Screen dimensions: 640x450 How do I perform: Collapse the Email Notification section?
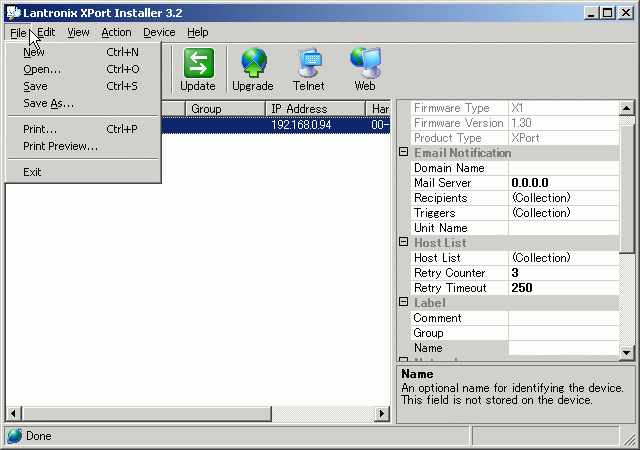403,152
